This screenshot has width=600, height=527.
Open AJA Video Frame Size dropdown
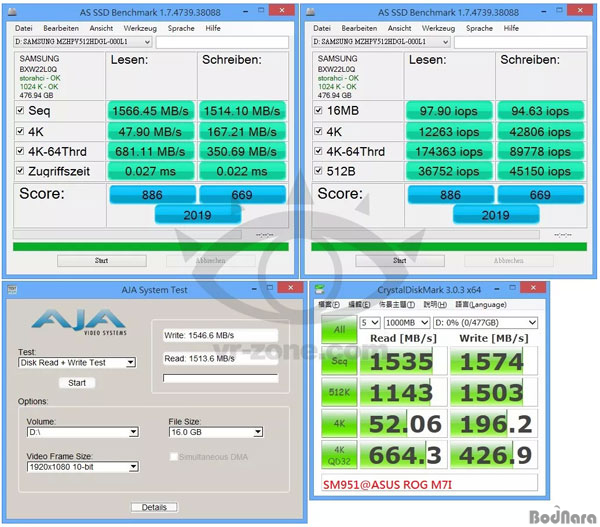[83, 467]
